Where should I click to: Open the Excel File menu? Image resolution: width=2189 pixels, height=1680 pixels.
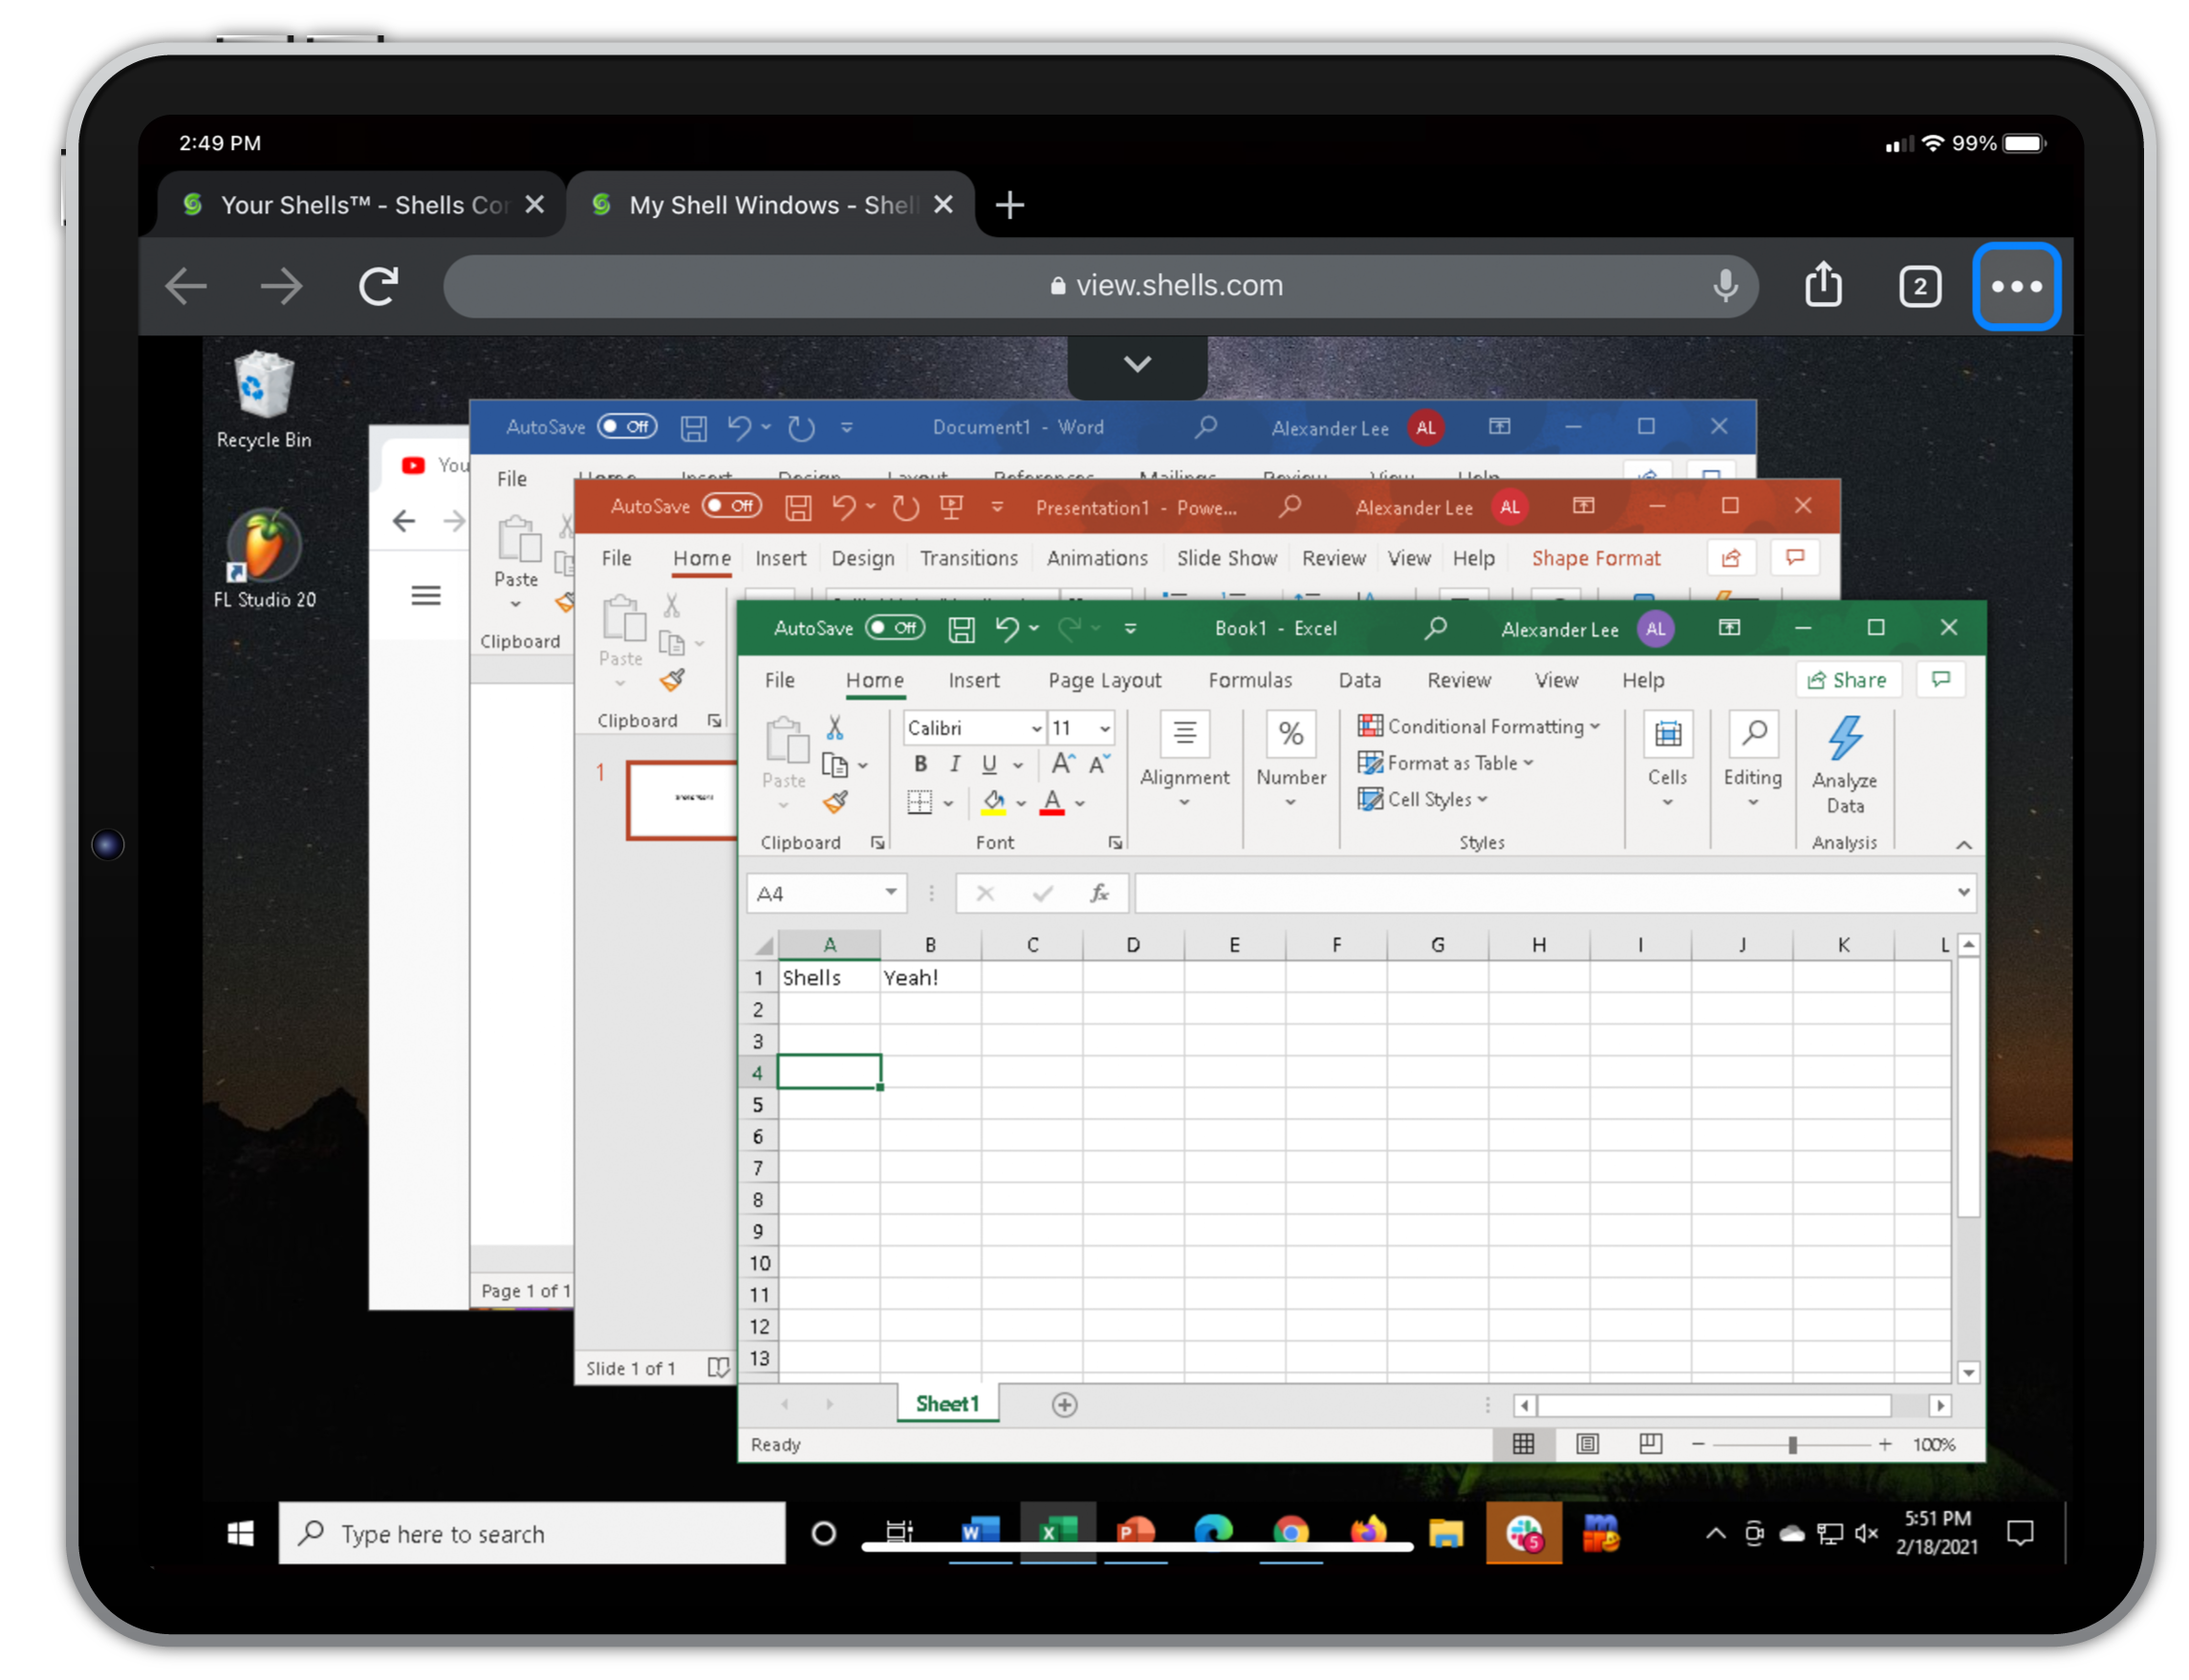(x=779, y=681)
